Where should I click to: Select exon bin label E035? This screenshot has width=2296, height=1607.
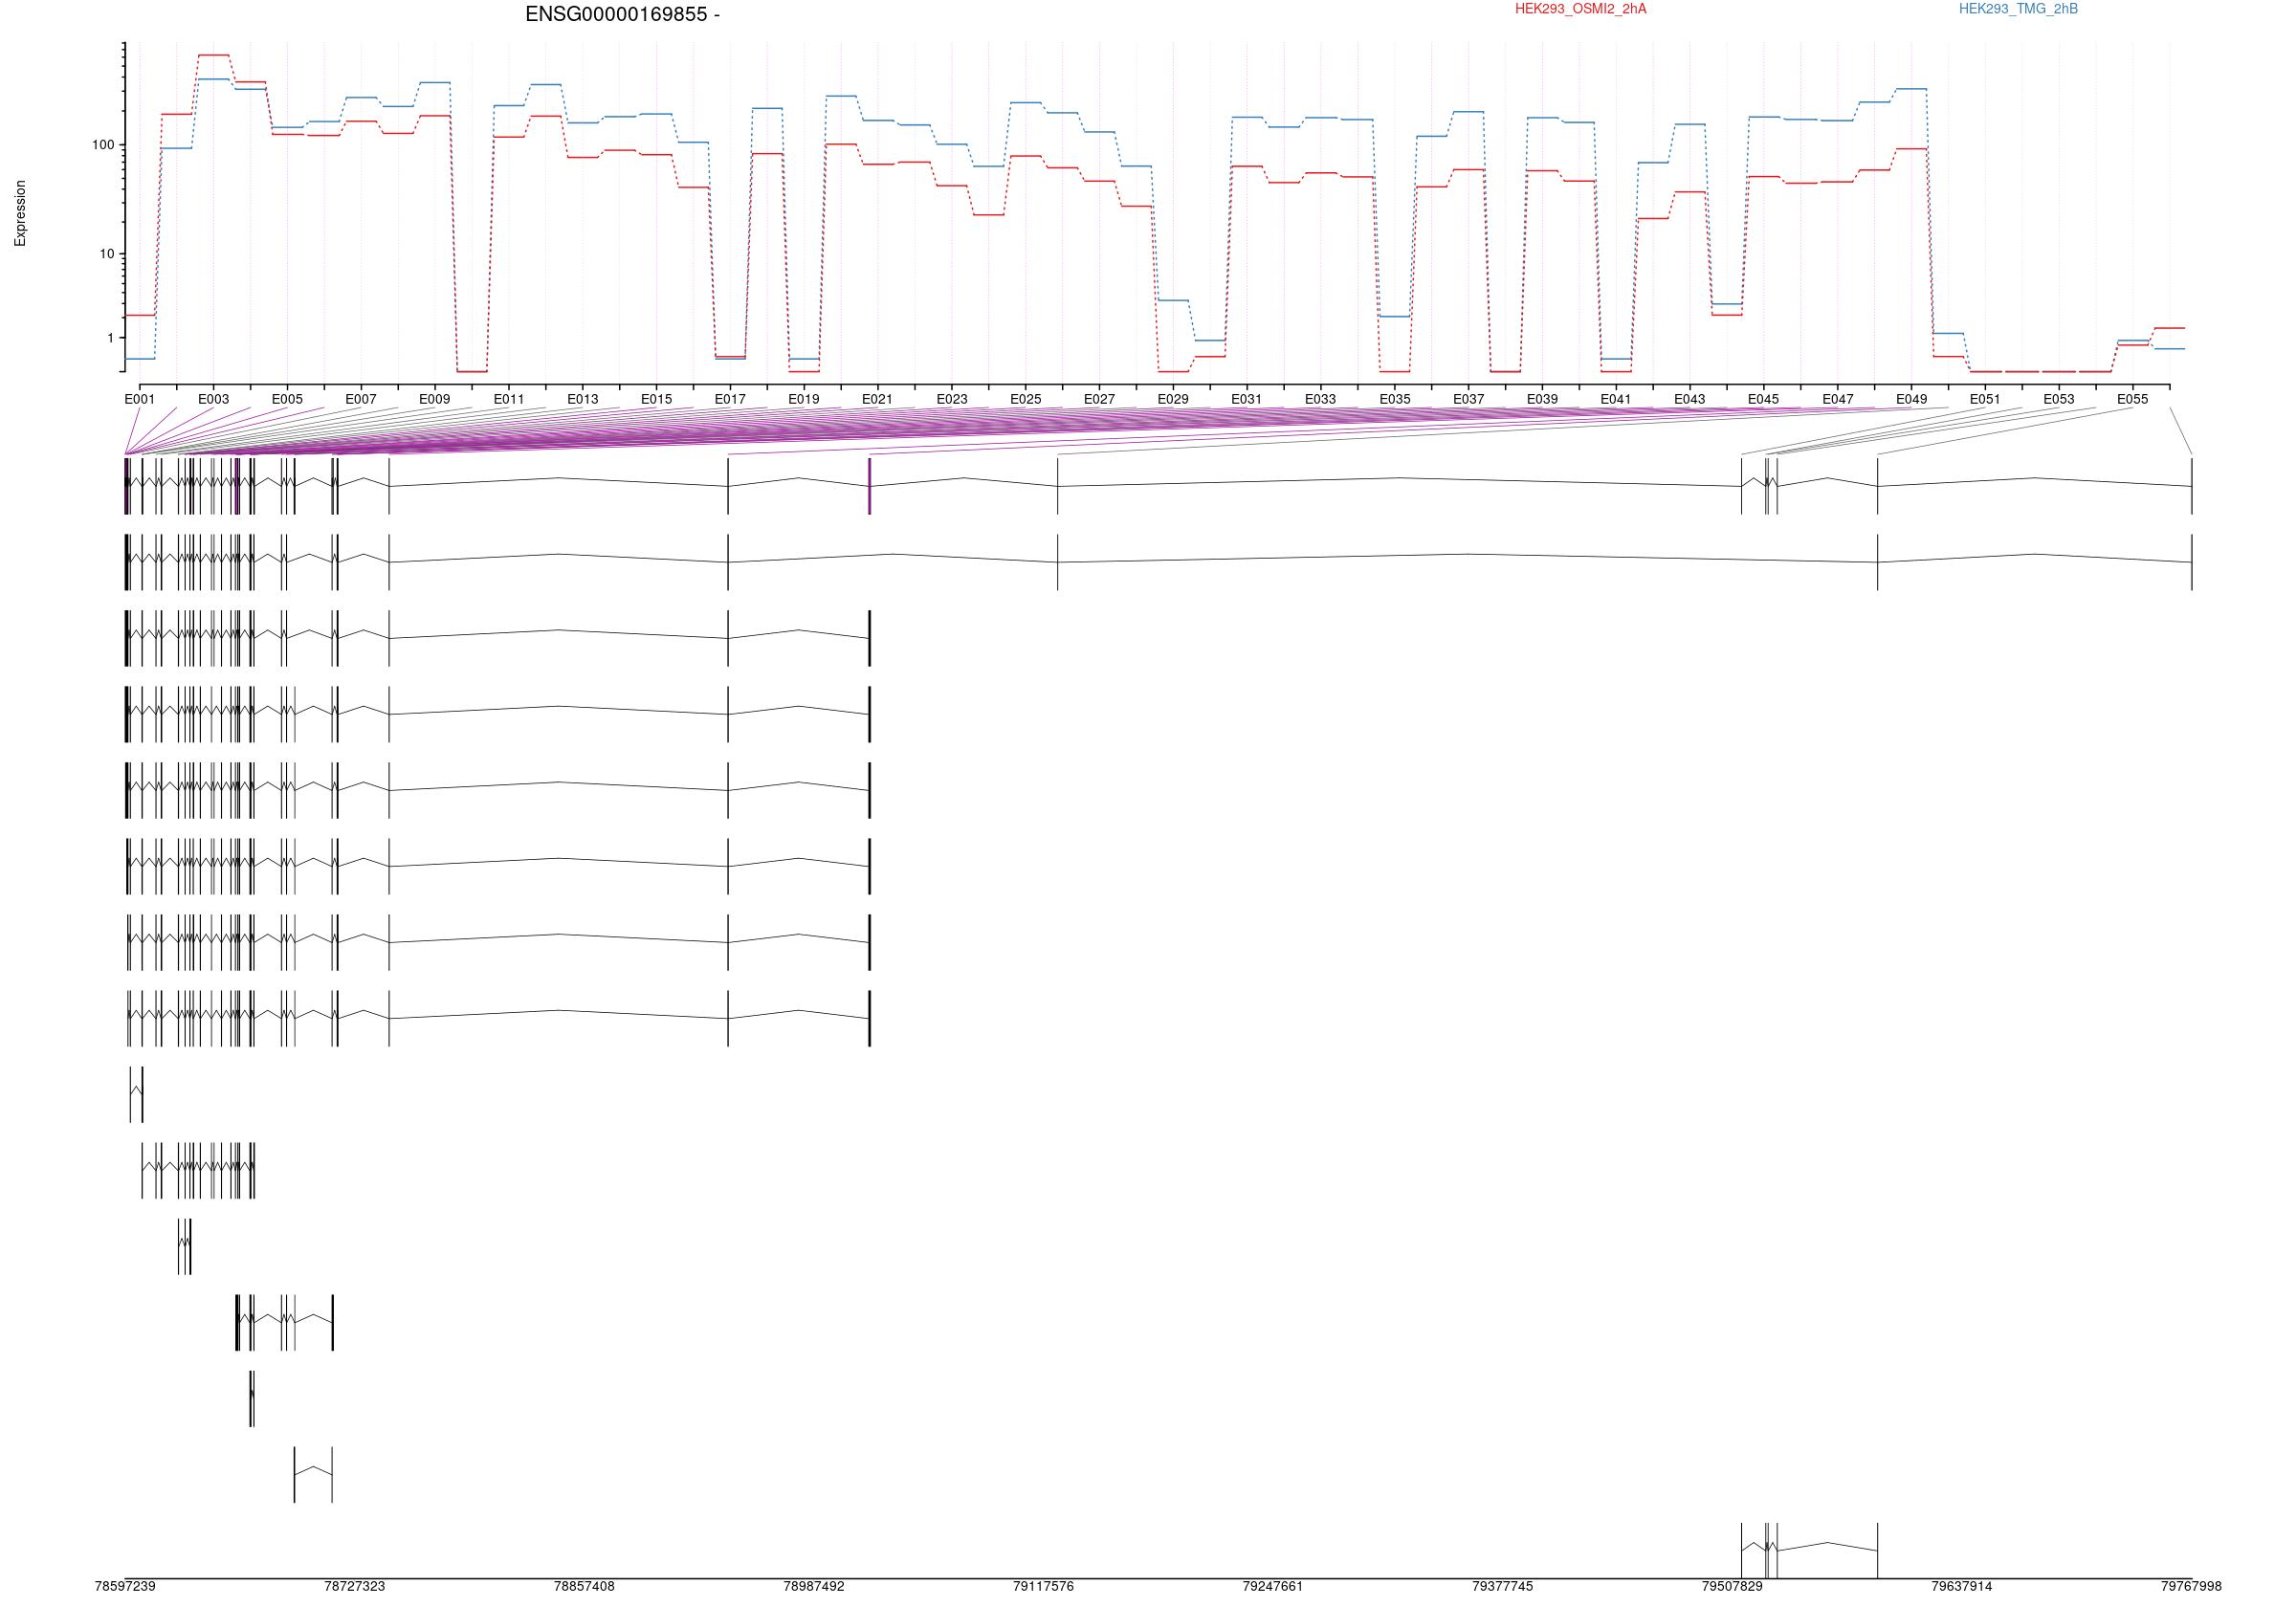click(1395, 399)
